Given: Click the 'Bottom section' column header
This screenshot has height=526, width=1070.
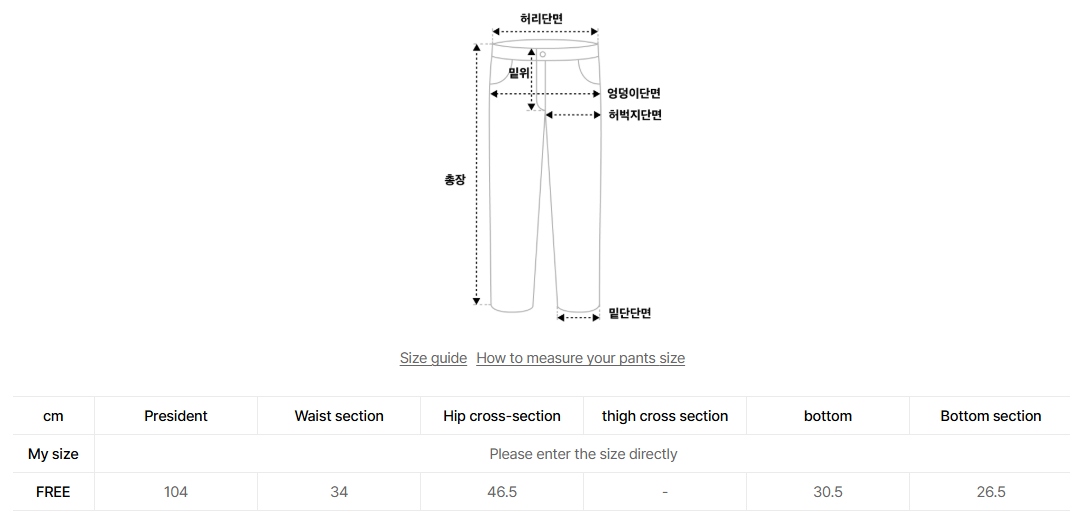Looking at the screenshot, I should click(x=990, y=416).
